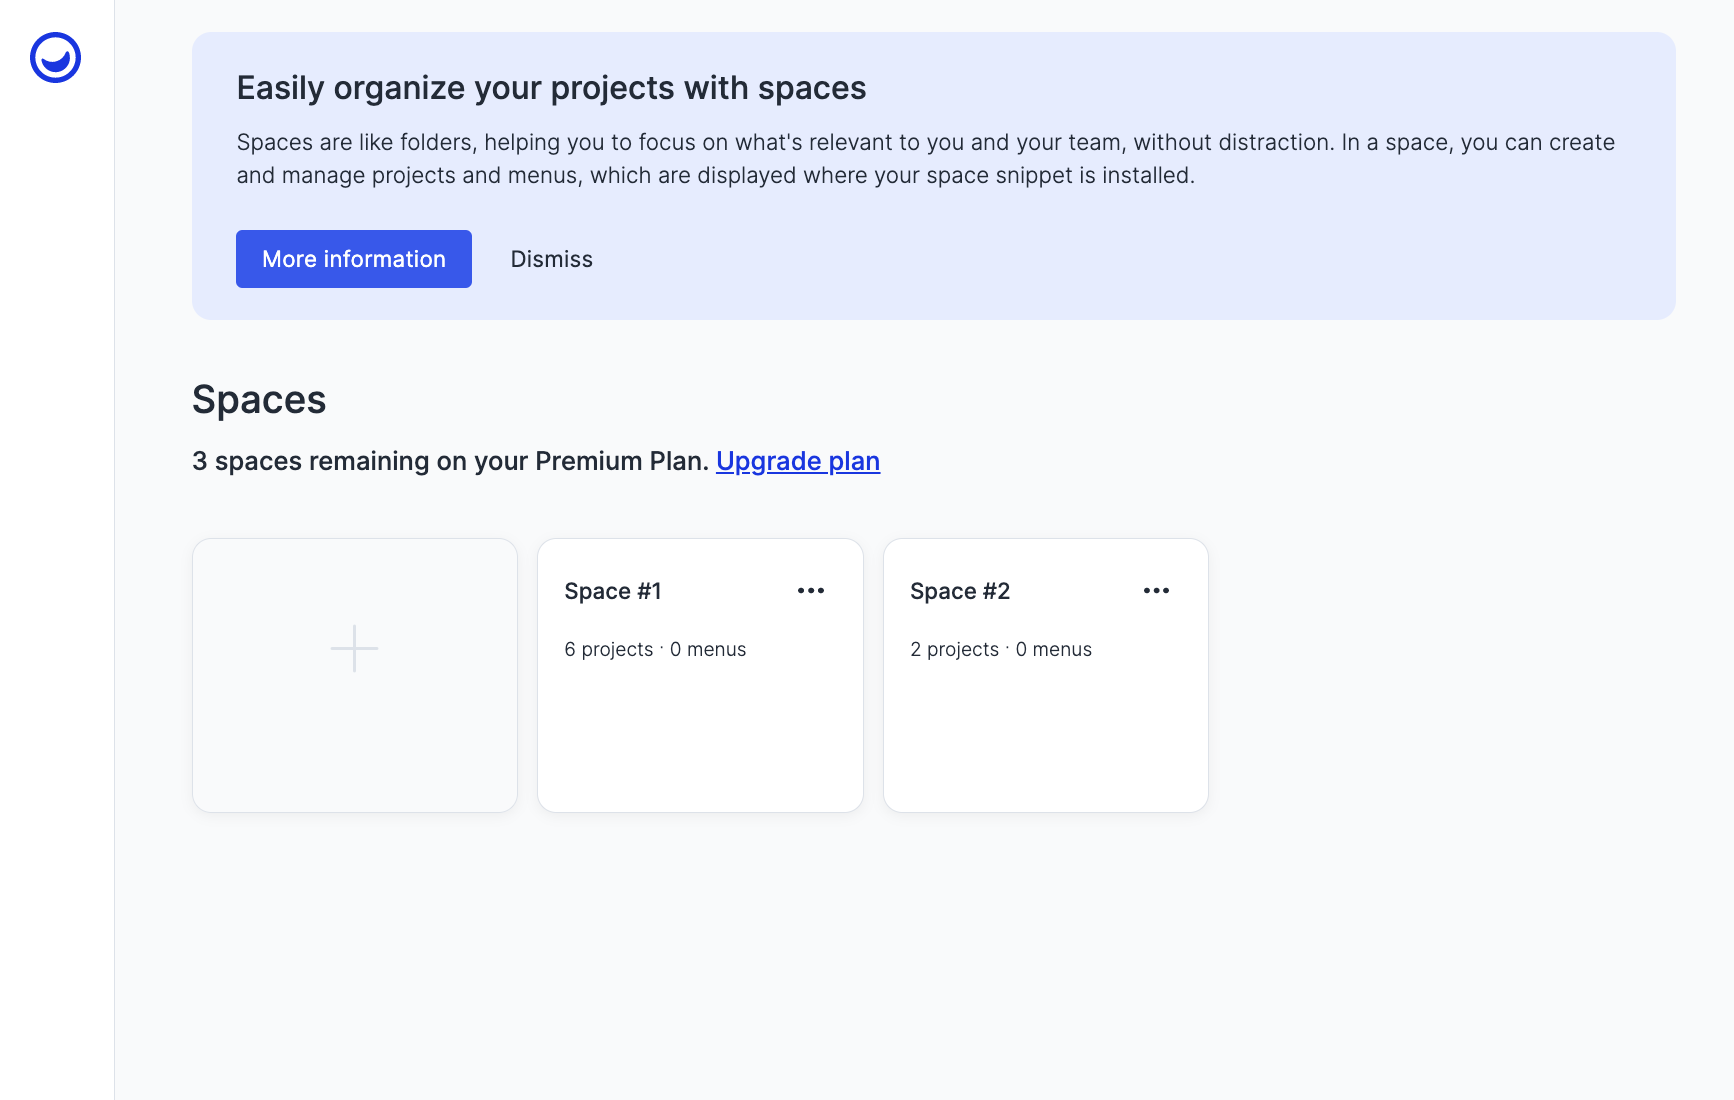
Task: Follow the Upgrade plan link
Action: (798, 461)
